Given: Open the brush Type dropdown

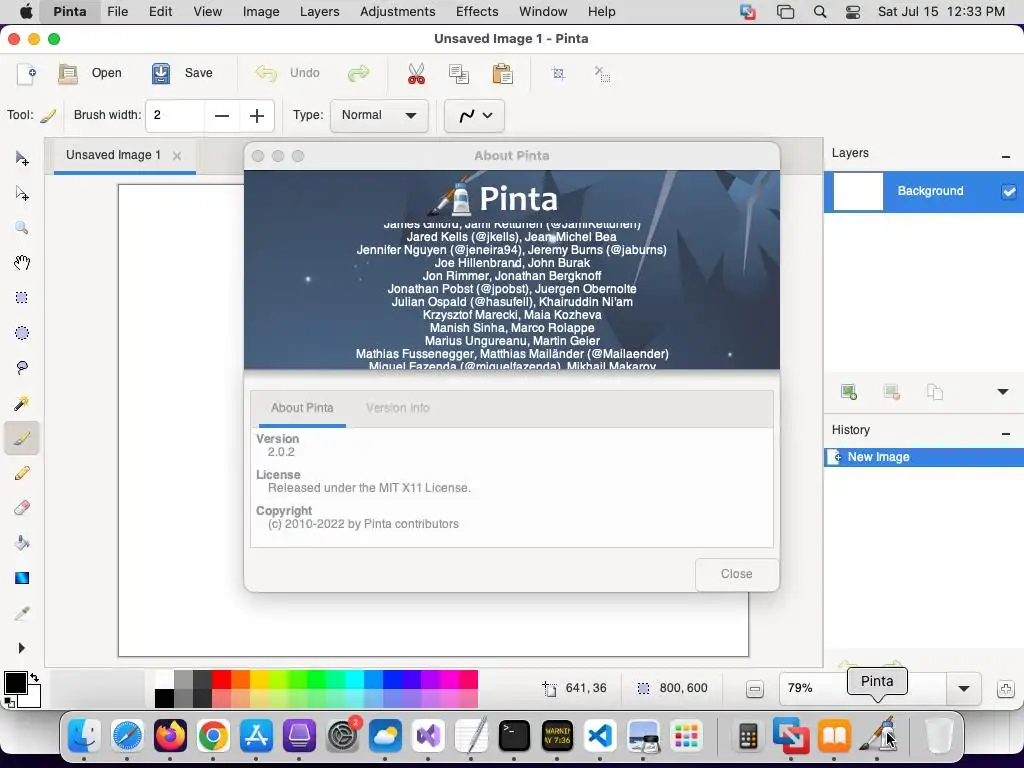Looking at the screenshot, I should pyautogui.click(x=379, y=116).
